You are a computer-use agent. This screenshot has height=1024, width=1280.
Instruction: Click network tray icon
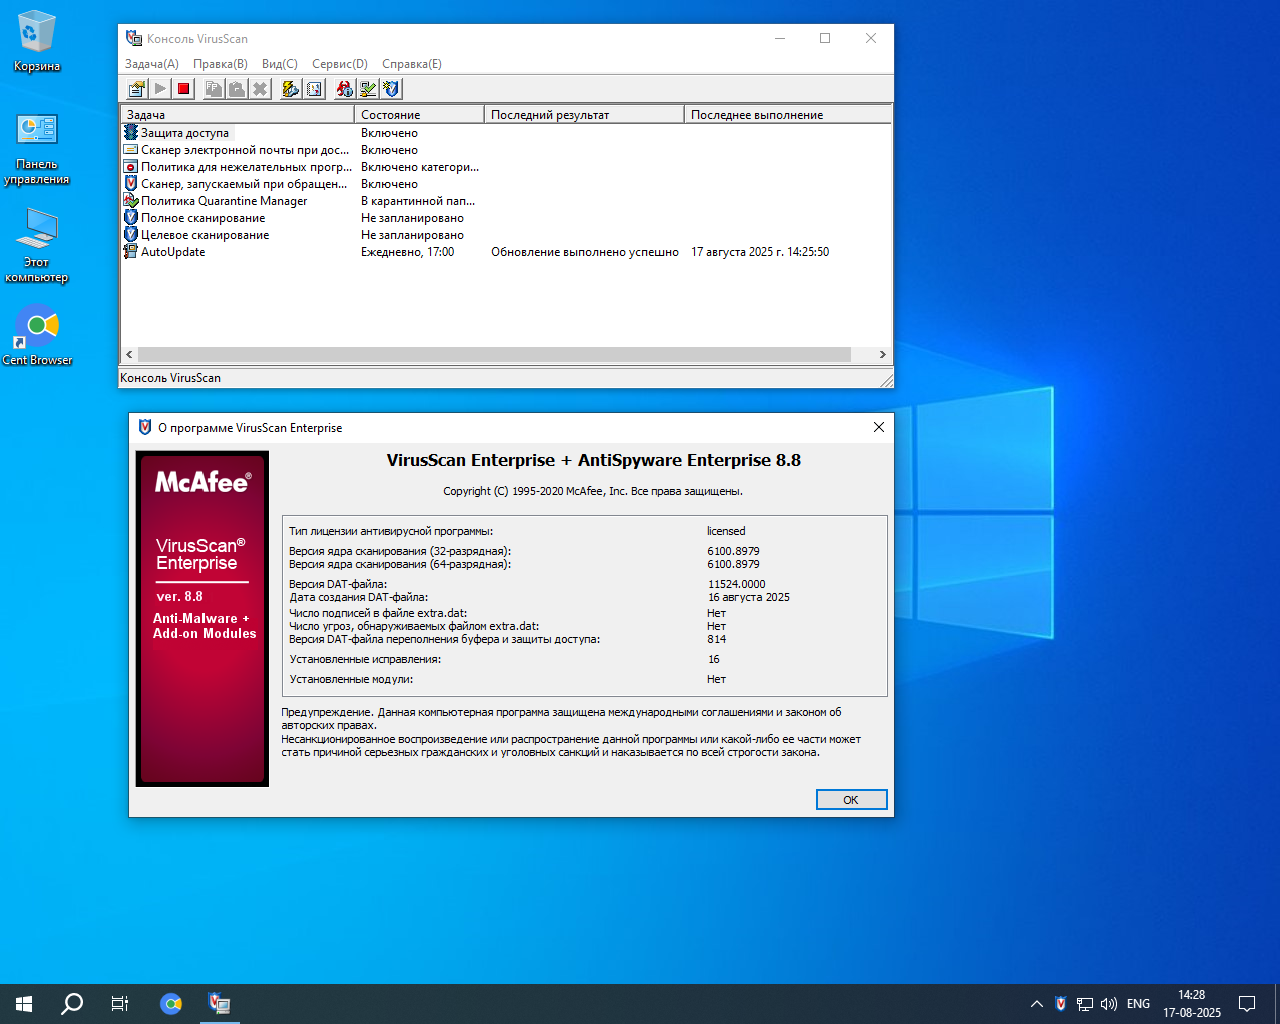click(x=1085, y=1004)
